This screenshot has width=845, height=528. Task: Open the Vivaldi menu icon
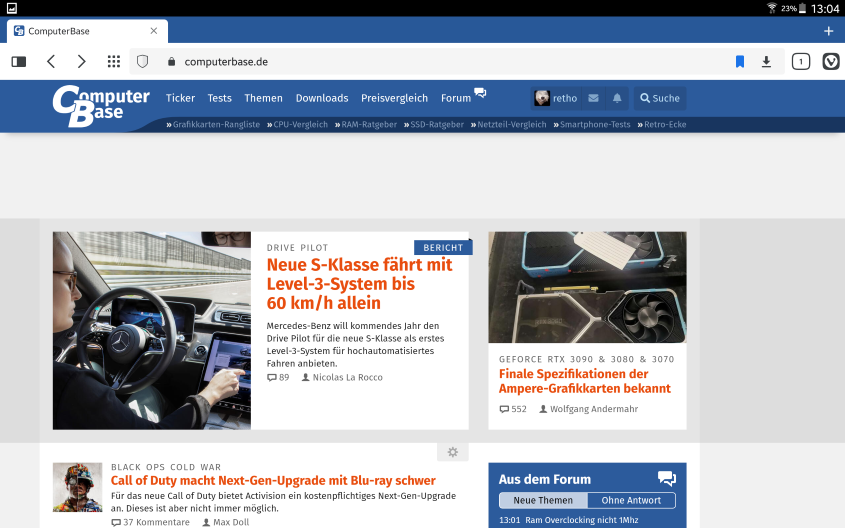coord(831,61)
